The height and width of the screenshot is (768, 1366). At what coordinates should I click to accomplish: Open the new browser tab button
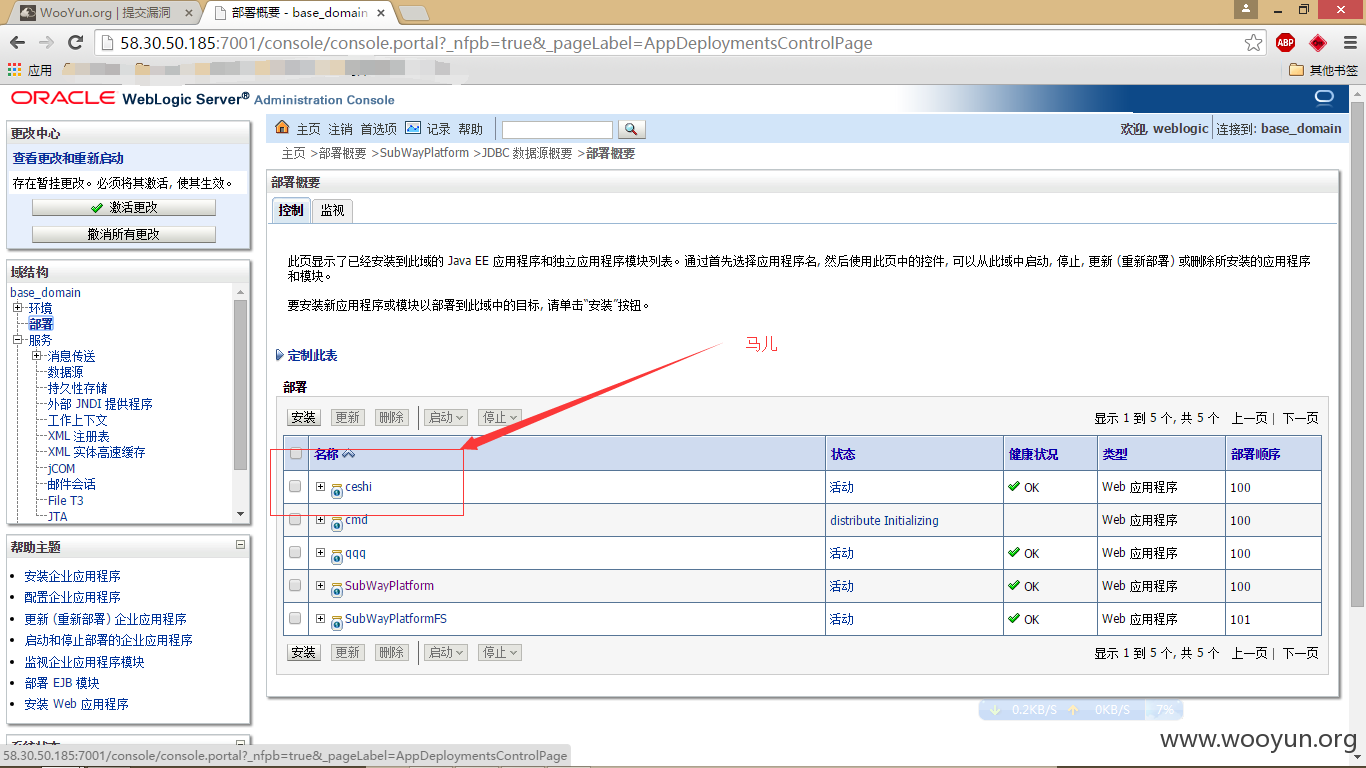coord(414,13)
